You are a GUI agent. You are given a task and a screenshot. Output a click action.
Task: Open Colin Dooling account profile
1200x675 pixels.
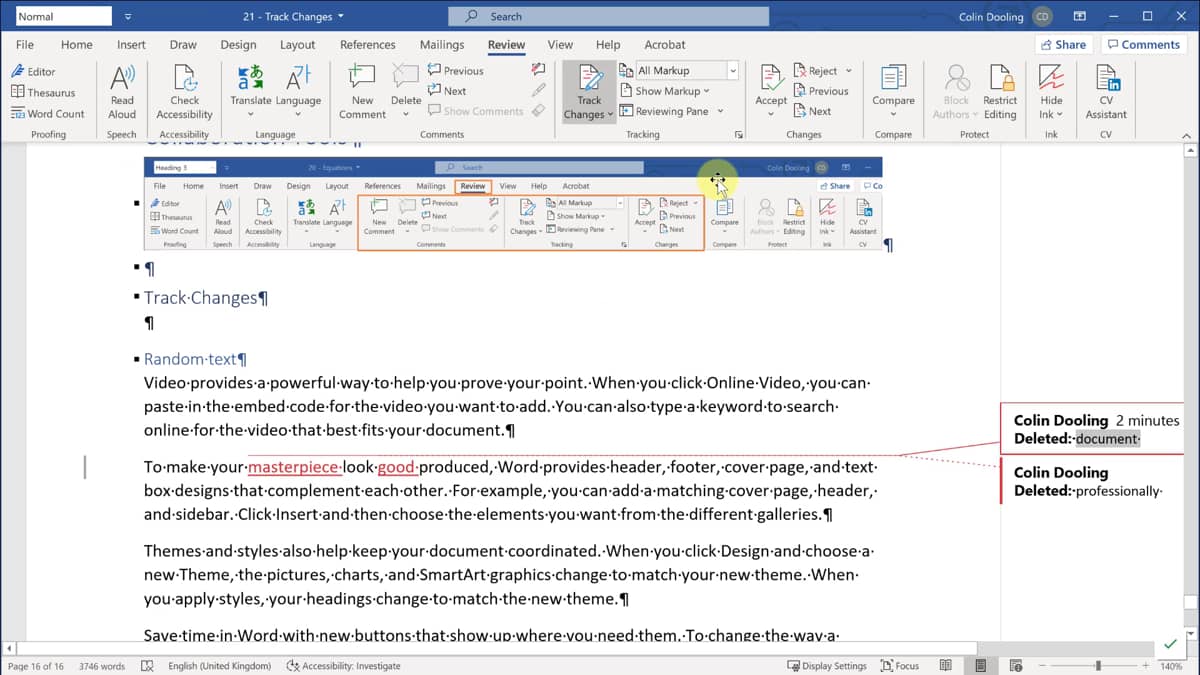click(1005, 16)
